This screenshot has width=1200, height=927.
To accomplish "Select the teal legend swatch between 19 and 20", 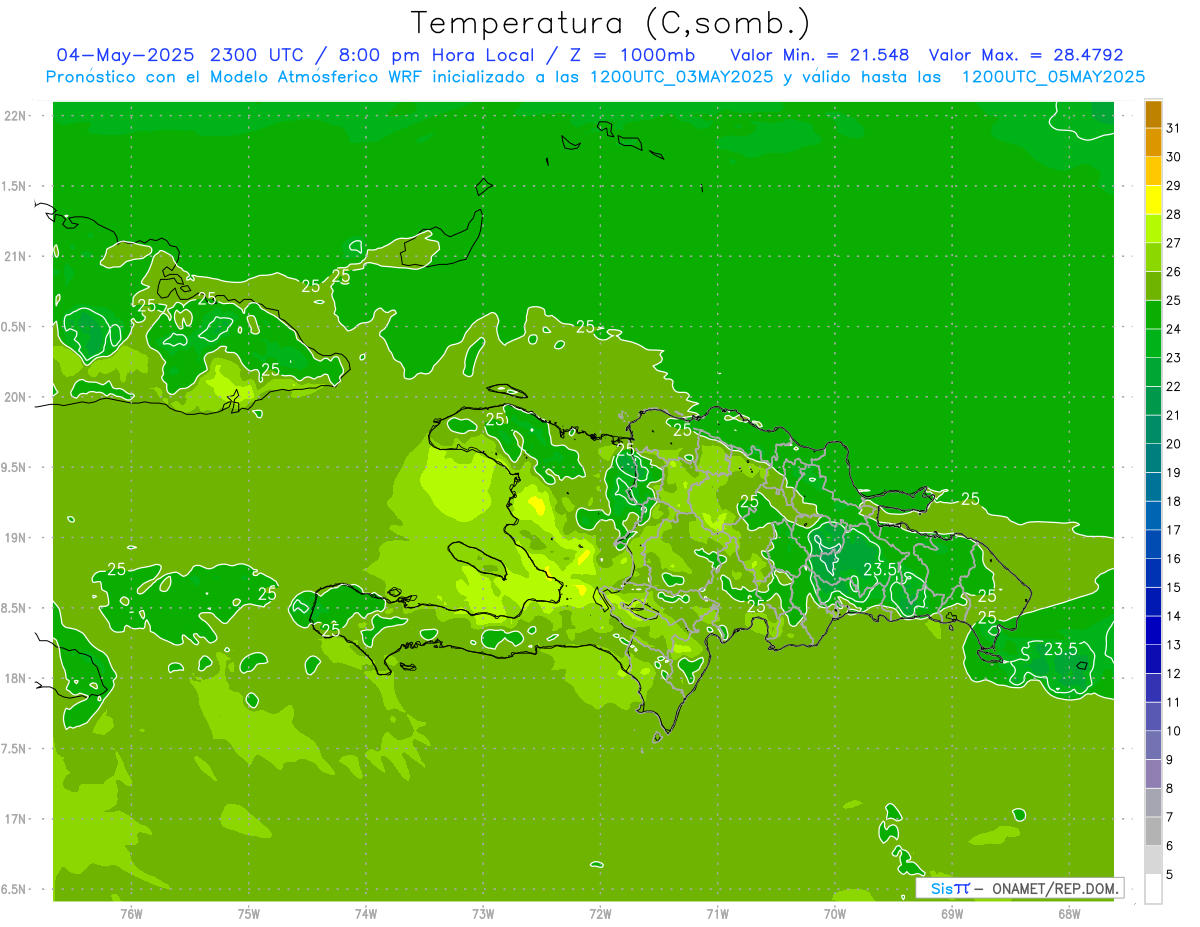I will pyautogui.click(x=1153, y=458).
